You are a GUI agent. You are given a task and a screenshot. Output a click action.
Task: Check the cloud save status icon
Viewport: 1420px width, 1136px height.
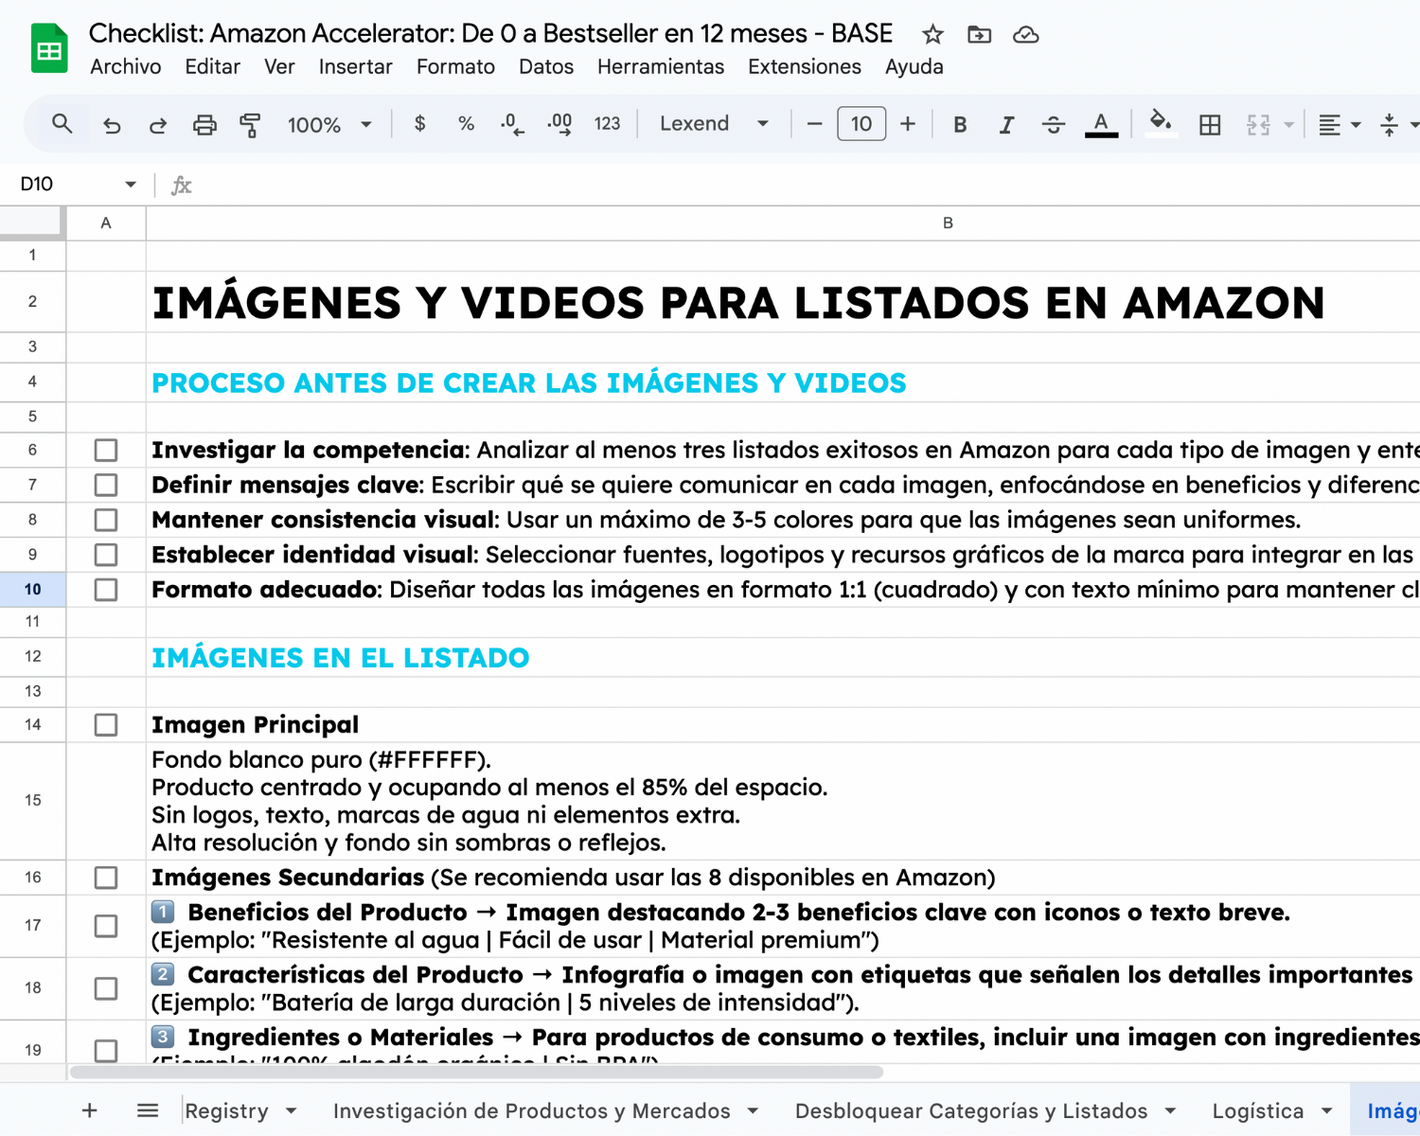[1025, 35]
